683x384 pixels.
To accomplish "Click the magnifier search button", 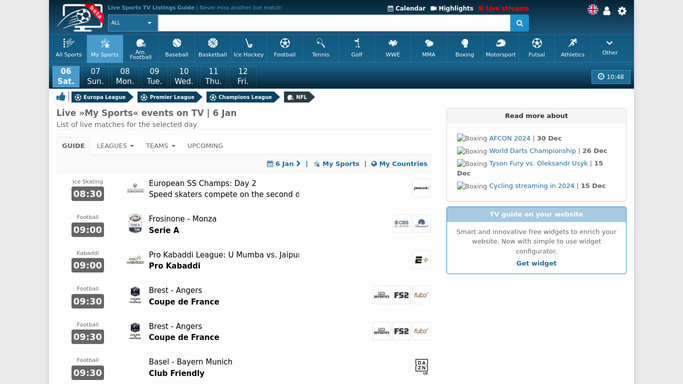I will (x=519, y=23).
